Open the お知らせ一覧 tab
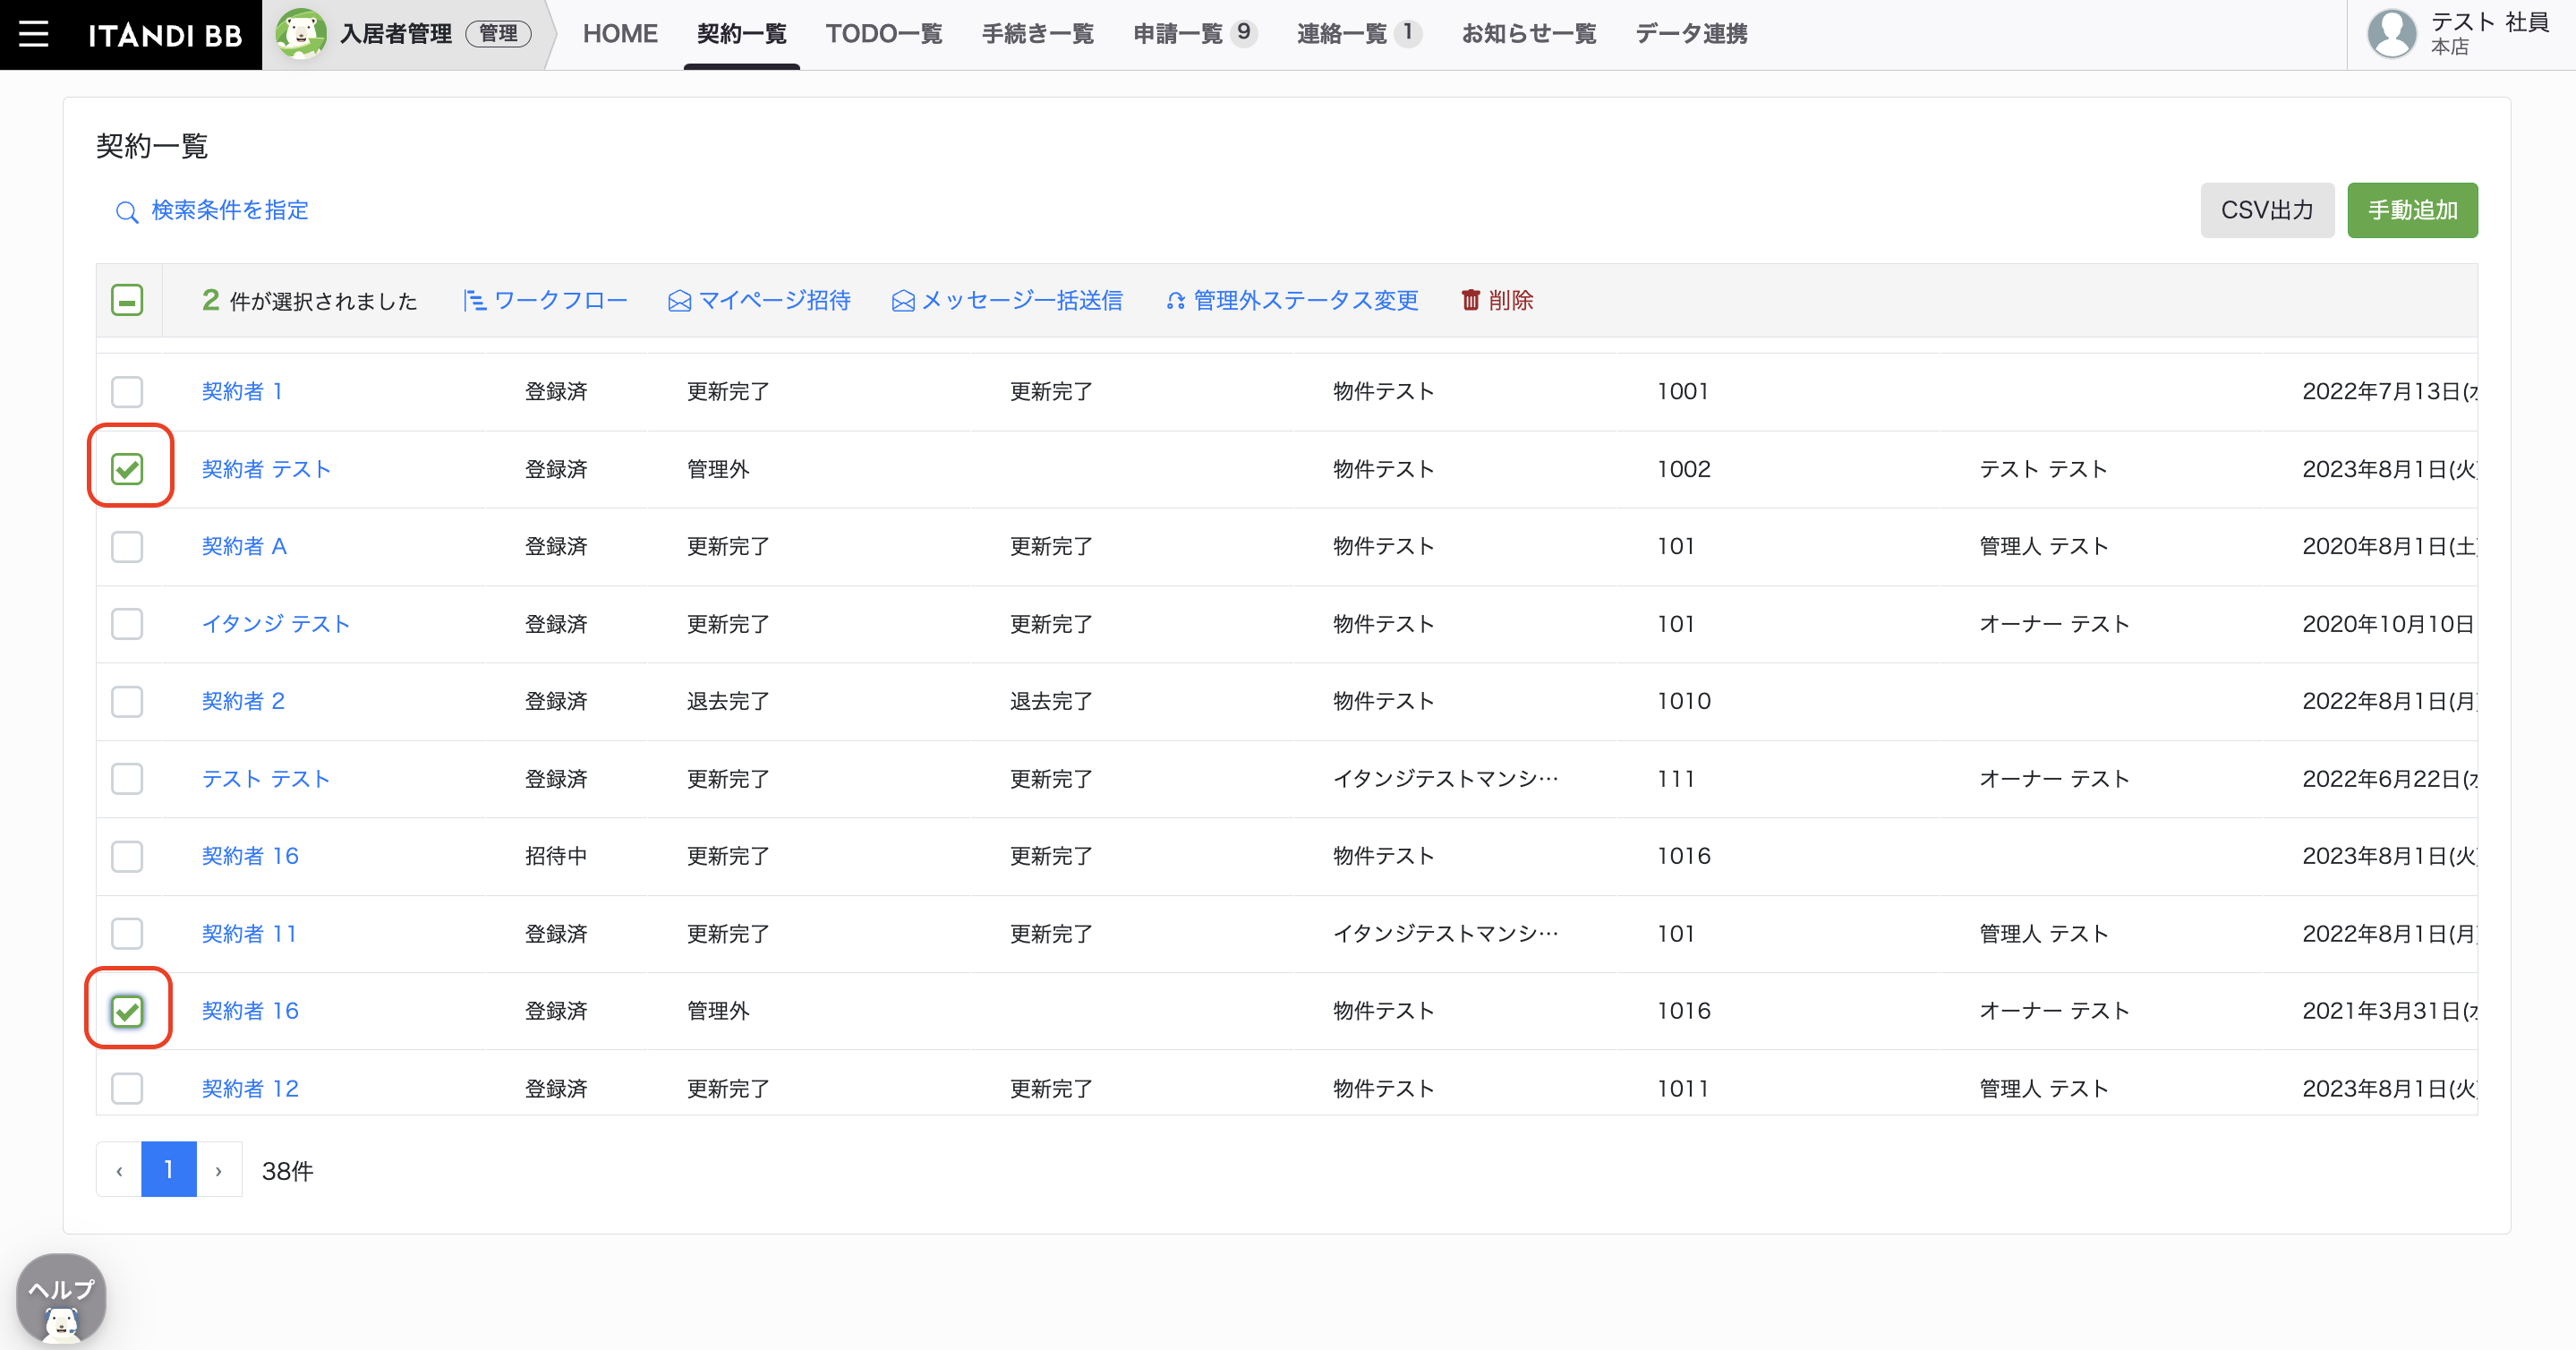 click(1529, 34)
